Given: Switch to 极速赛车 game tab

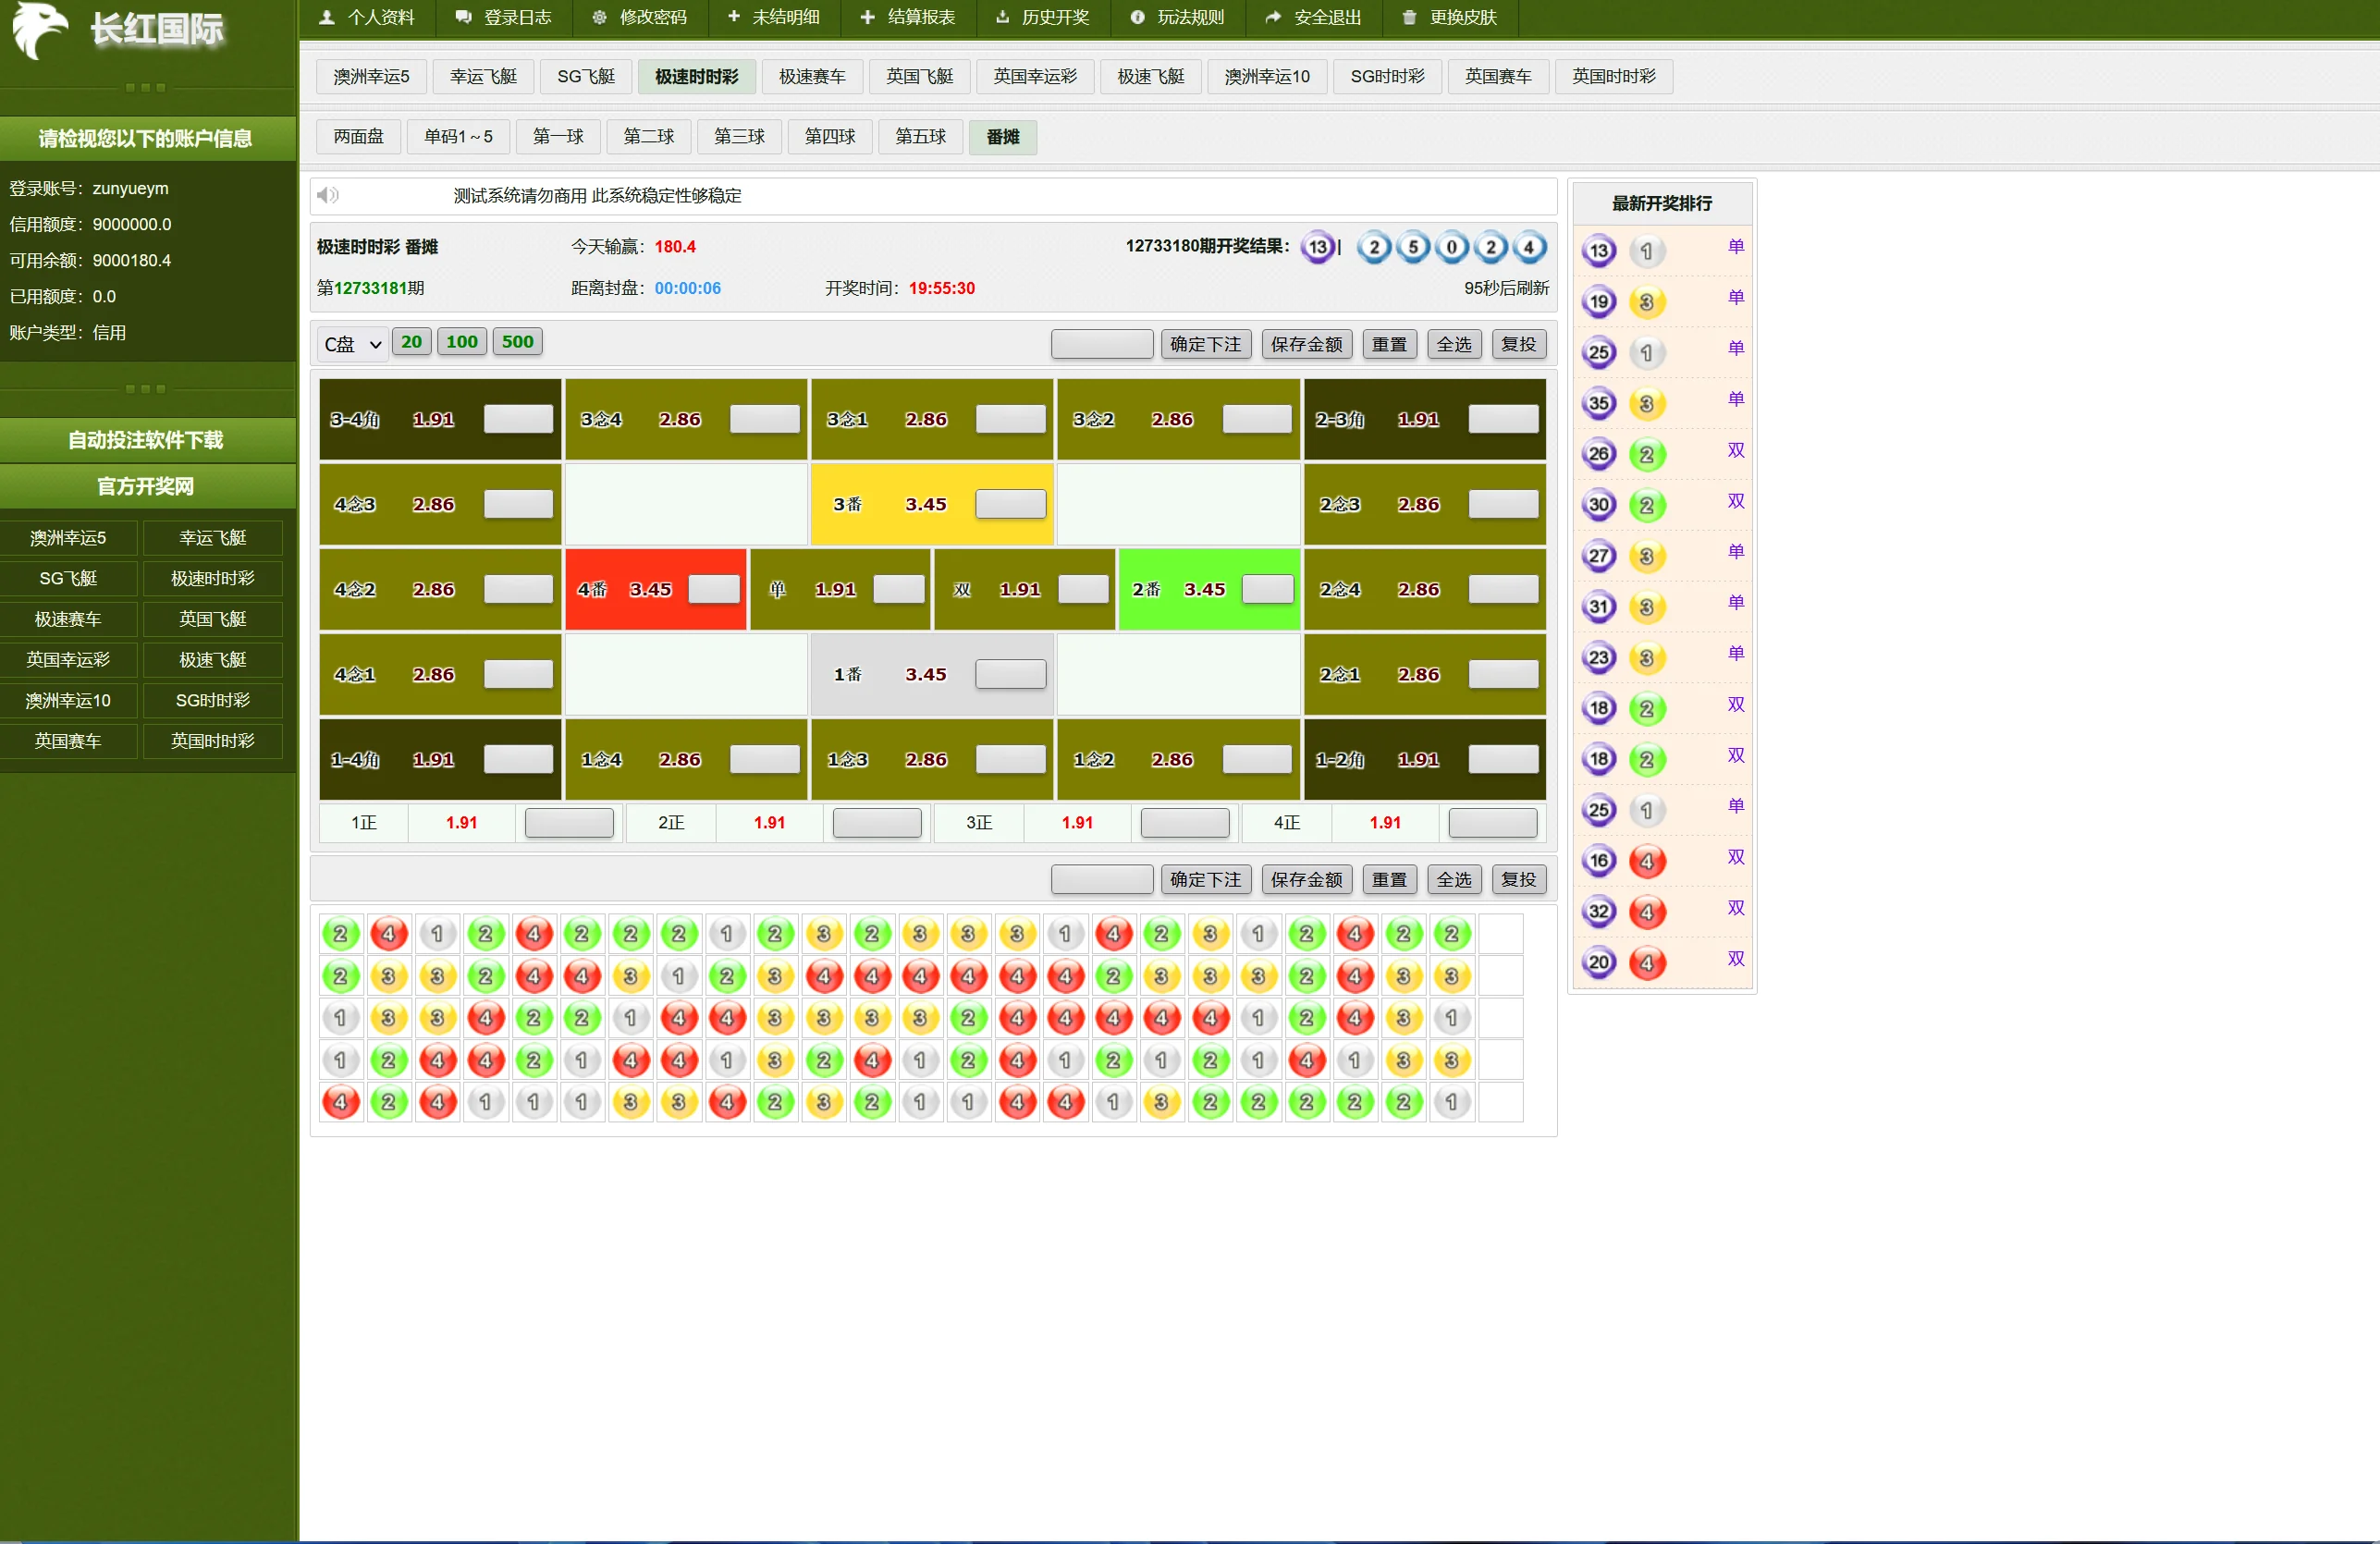Looking at the screenshot, I should coord(811,77).
